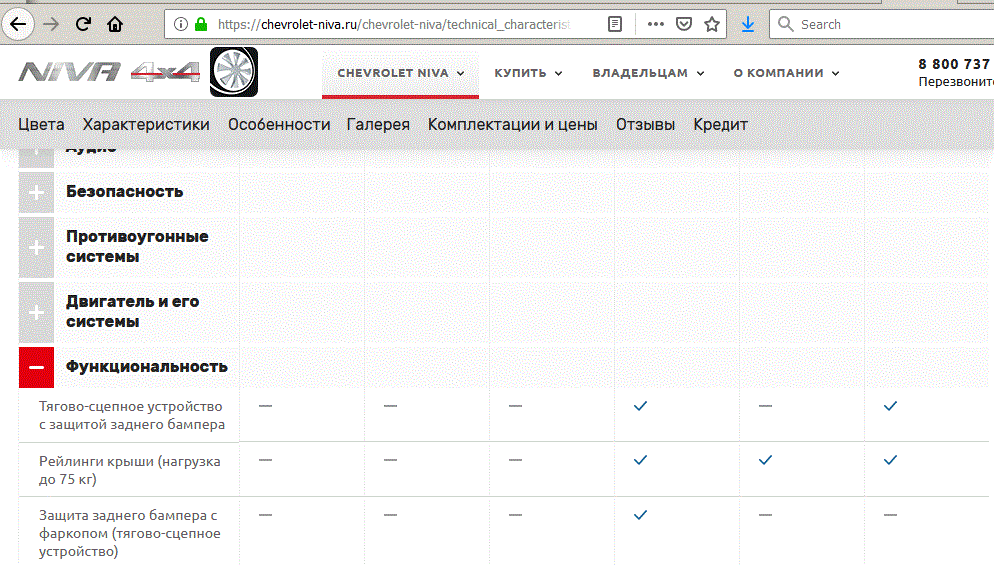The image size is (994, 565).
Task: Expand Противоугонные системы section
Action: point(36,247)
